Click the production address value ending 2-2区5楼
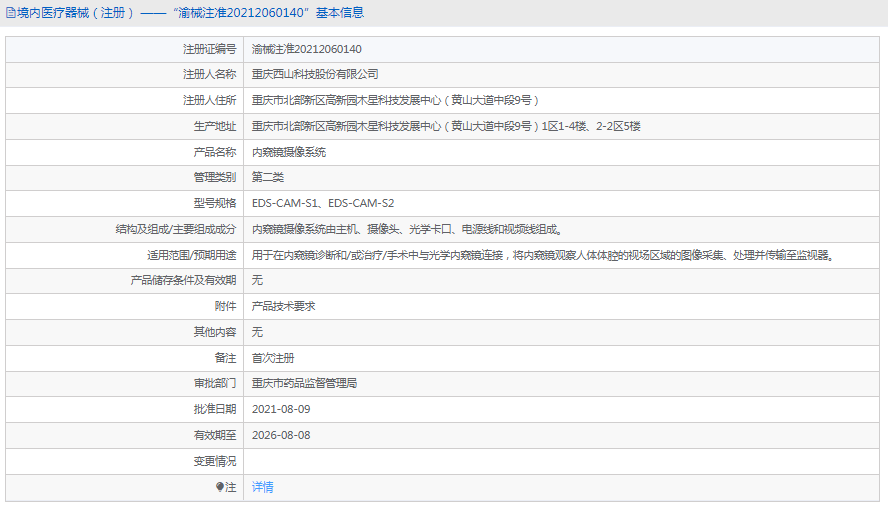888x508 pixels. (x=446, y=126)
